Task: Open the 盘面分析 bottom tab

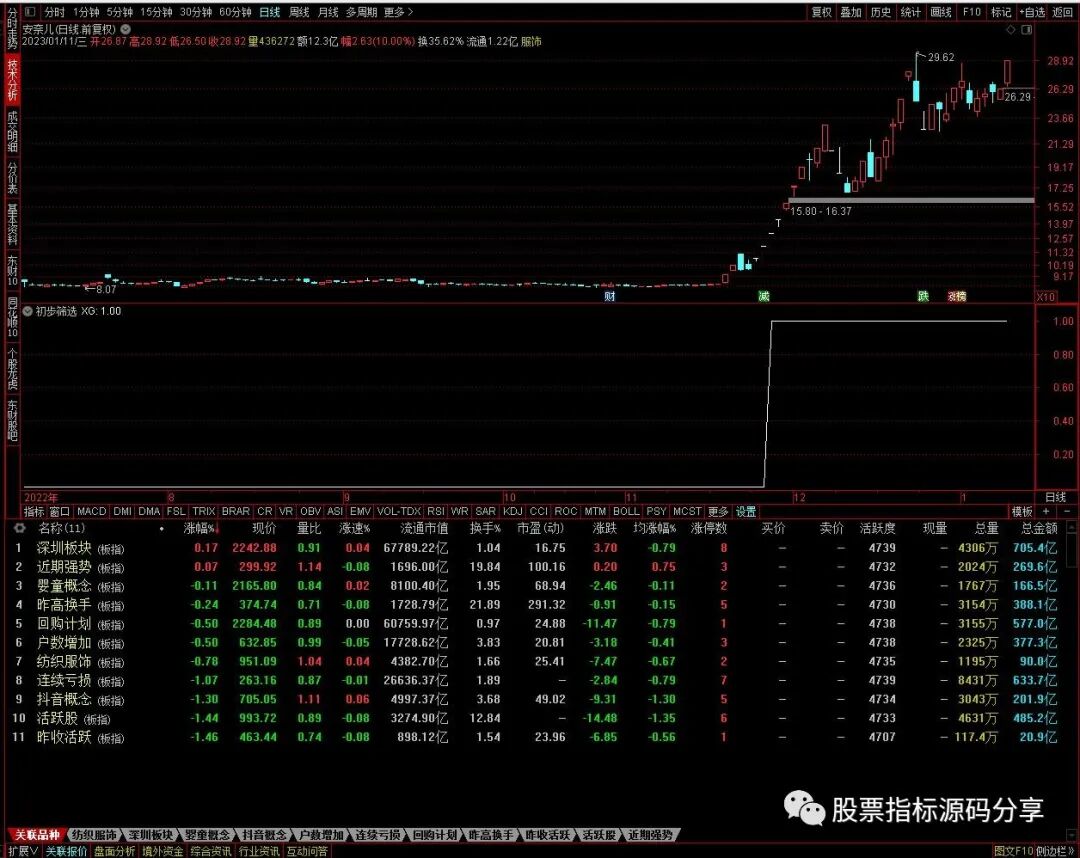Action: pos(114,851)
